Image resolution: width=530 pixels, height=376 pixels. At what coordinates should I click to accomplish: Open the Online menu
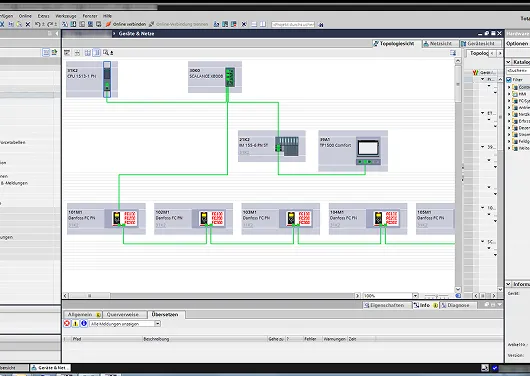point(25,16)
